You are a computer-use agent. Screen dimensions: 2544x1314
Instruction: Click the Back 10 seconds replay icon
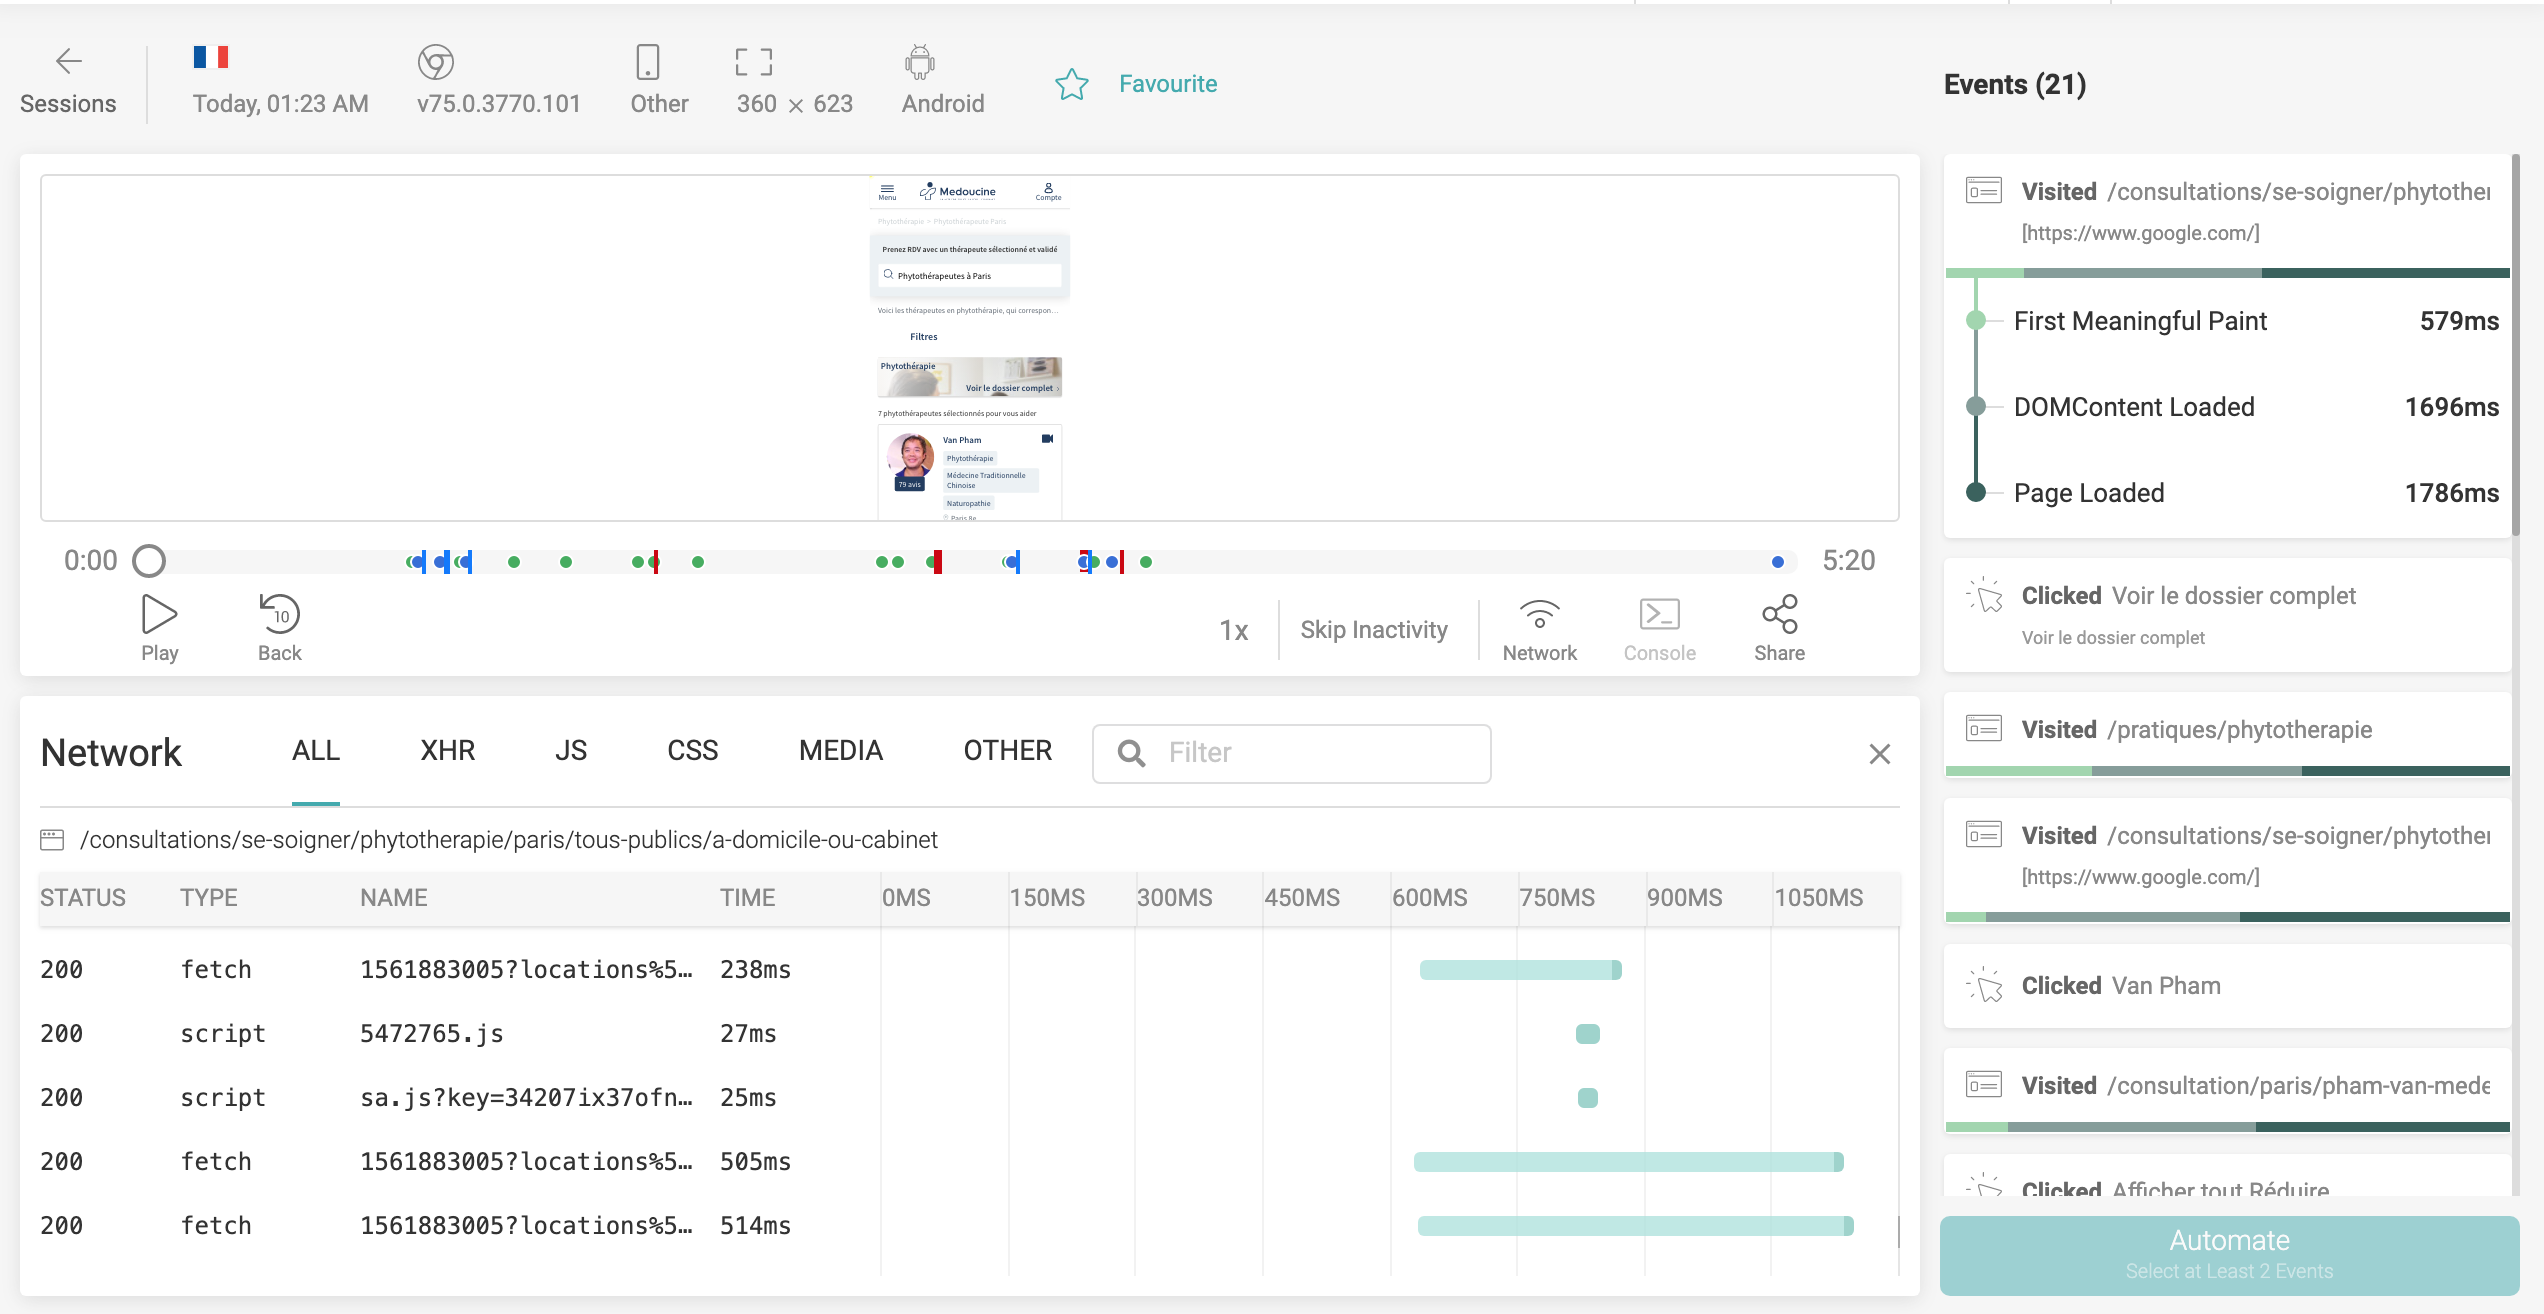point(278,614)
